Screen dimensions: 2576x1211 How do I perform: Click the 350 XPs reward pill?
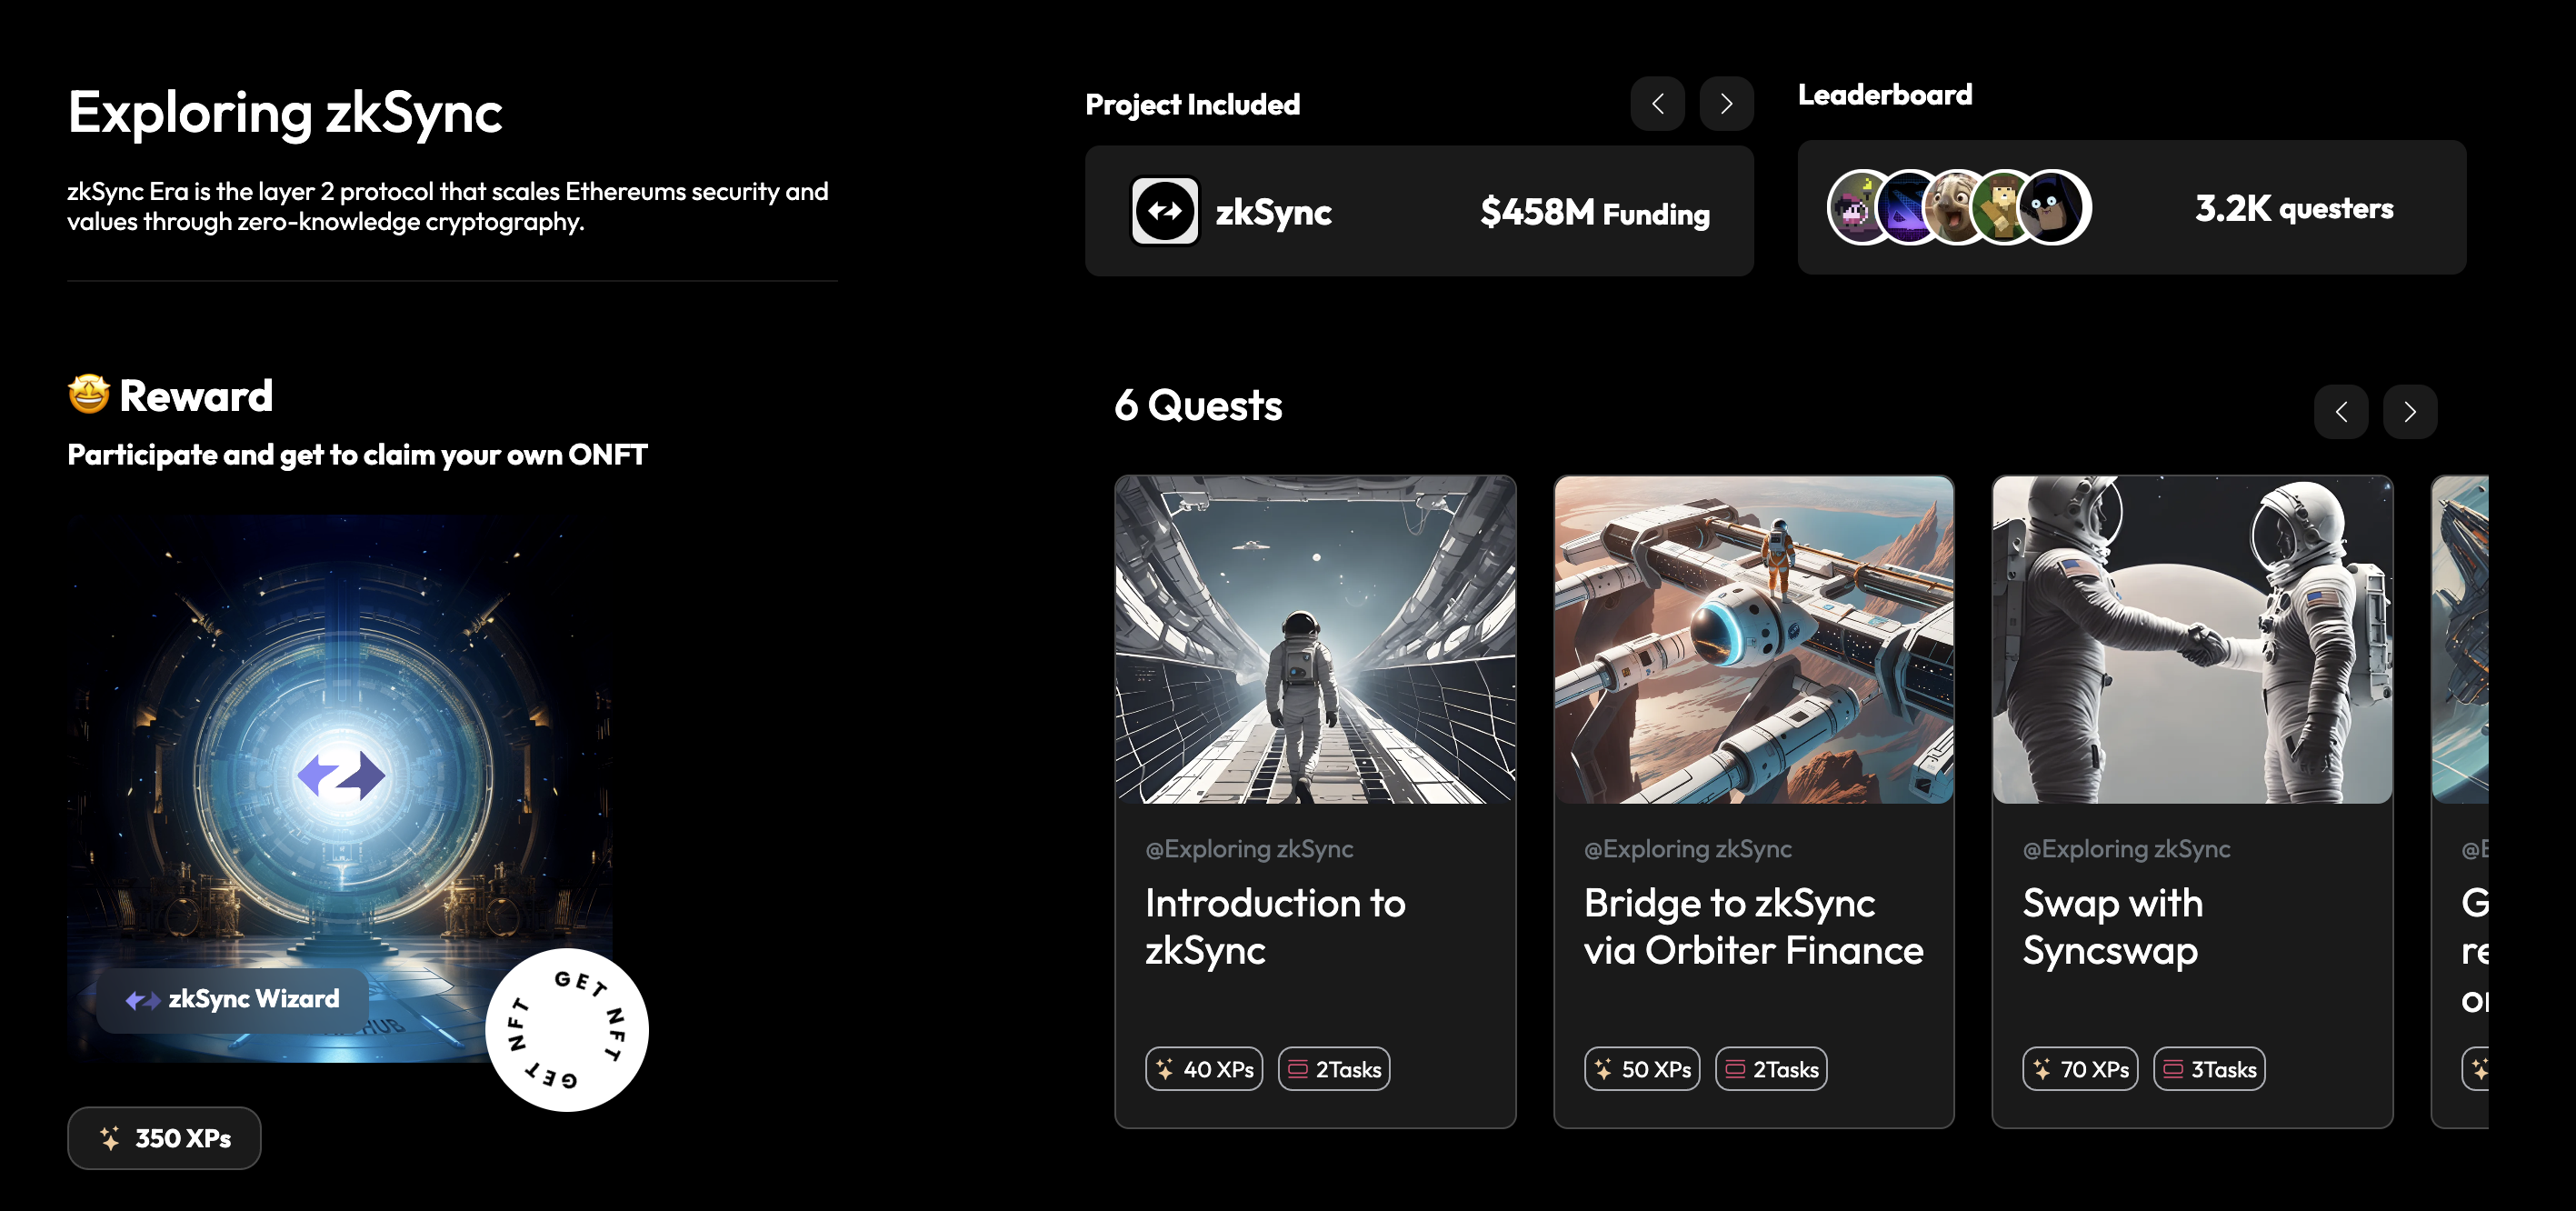point(164,1138)
